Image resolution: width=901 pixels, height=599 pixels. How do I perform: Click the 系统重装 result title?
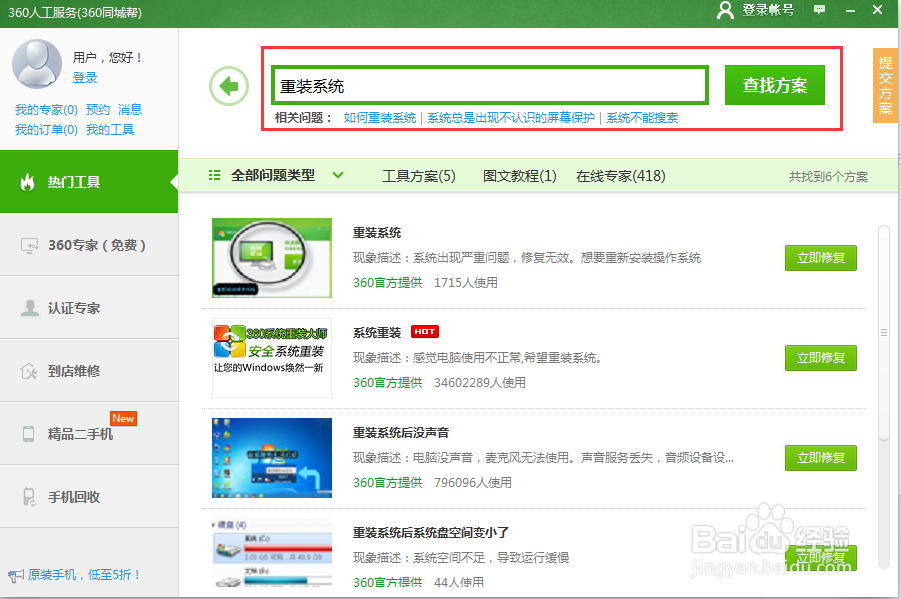click(377, 333)
